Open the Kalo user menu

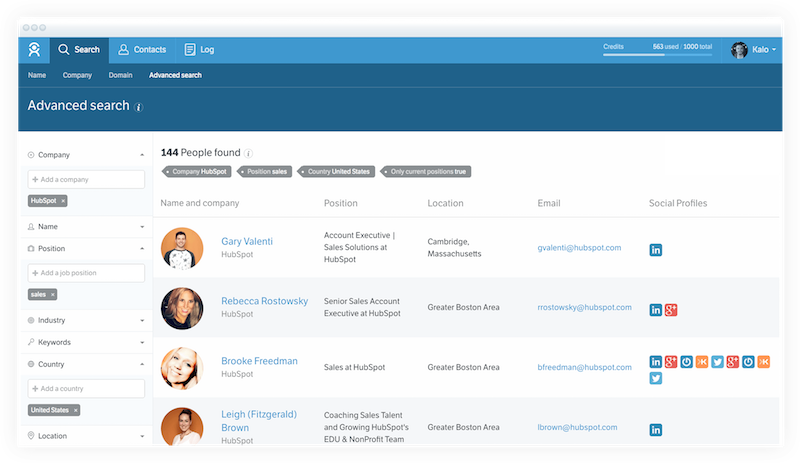pos(754,50)
